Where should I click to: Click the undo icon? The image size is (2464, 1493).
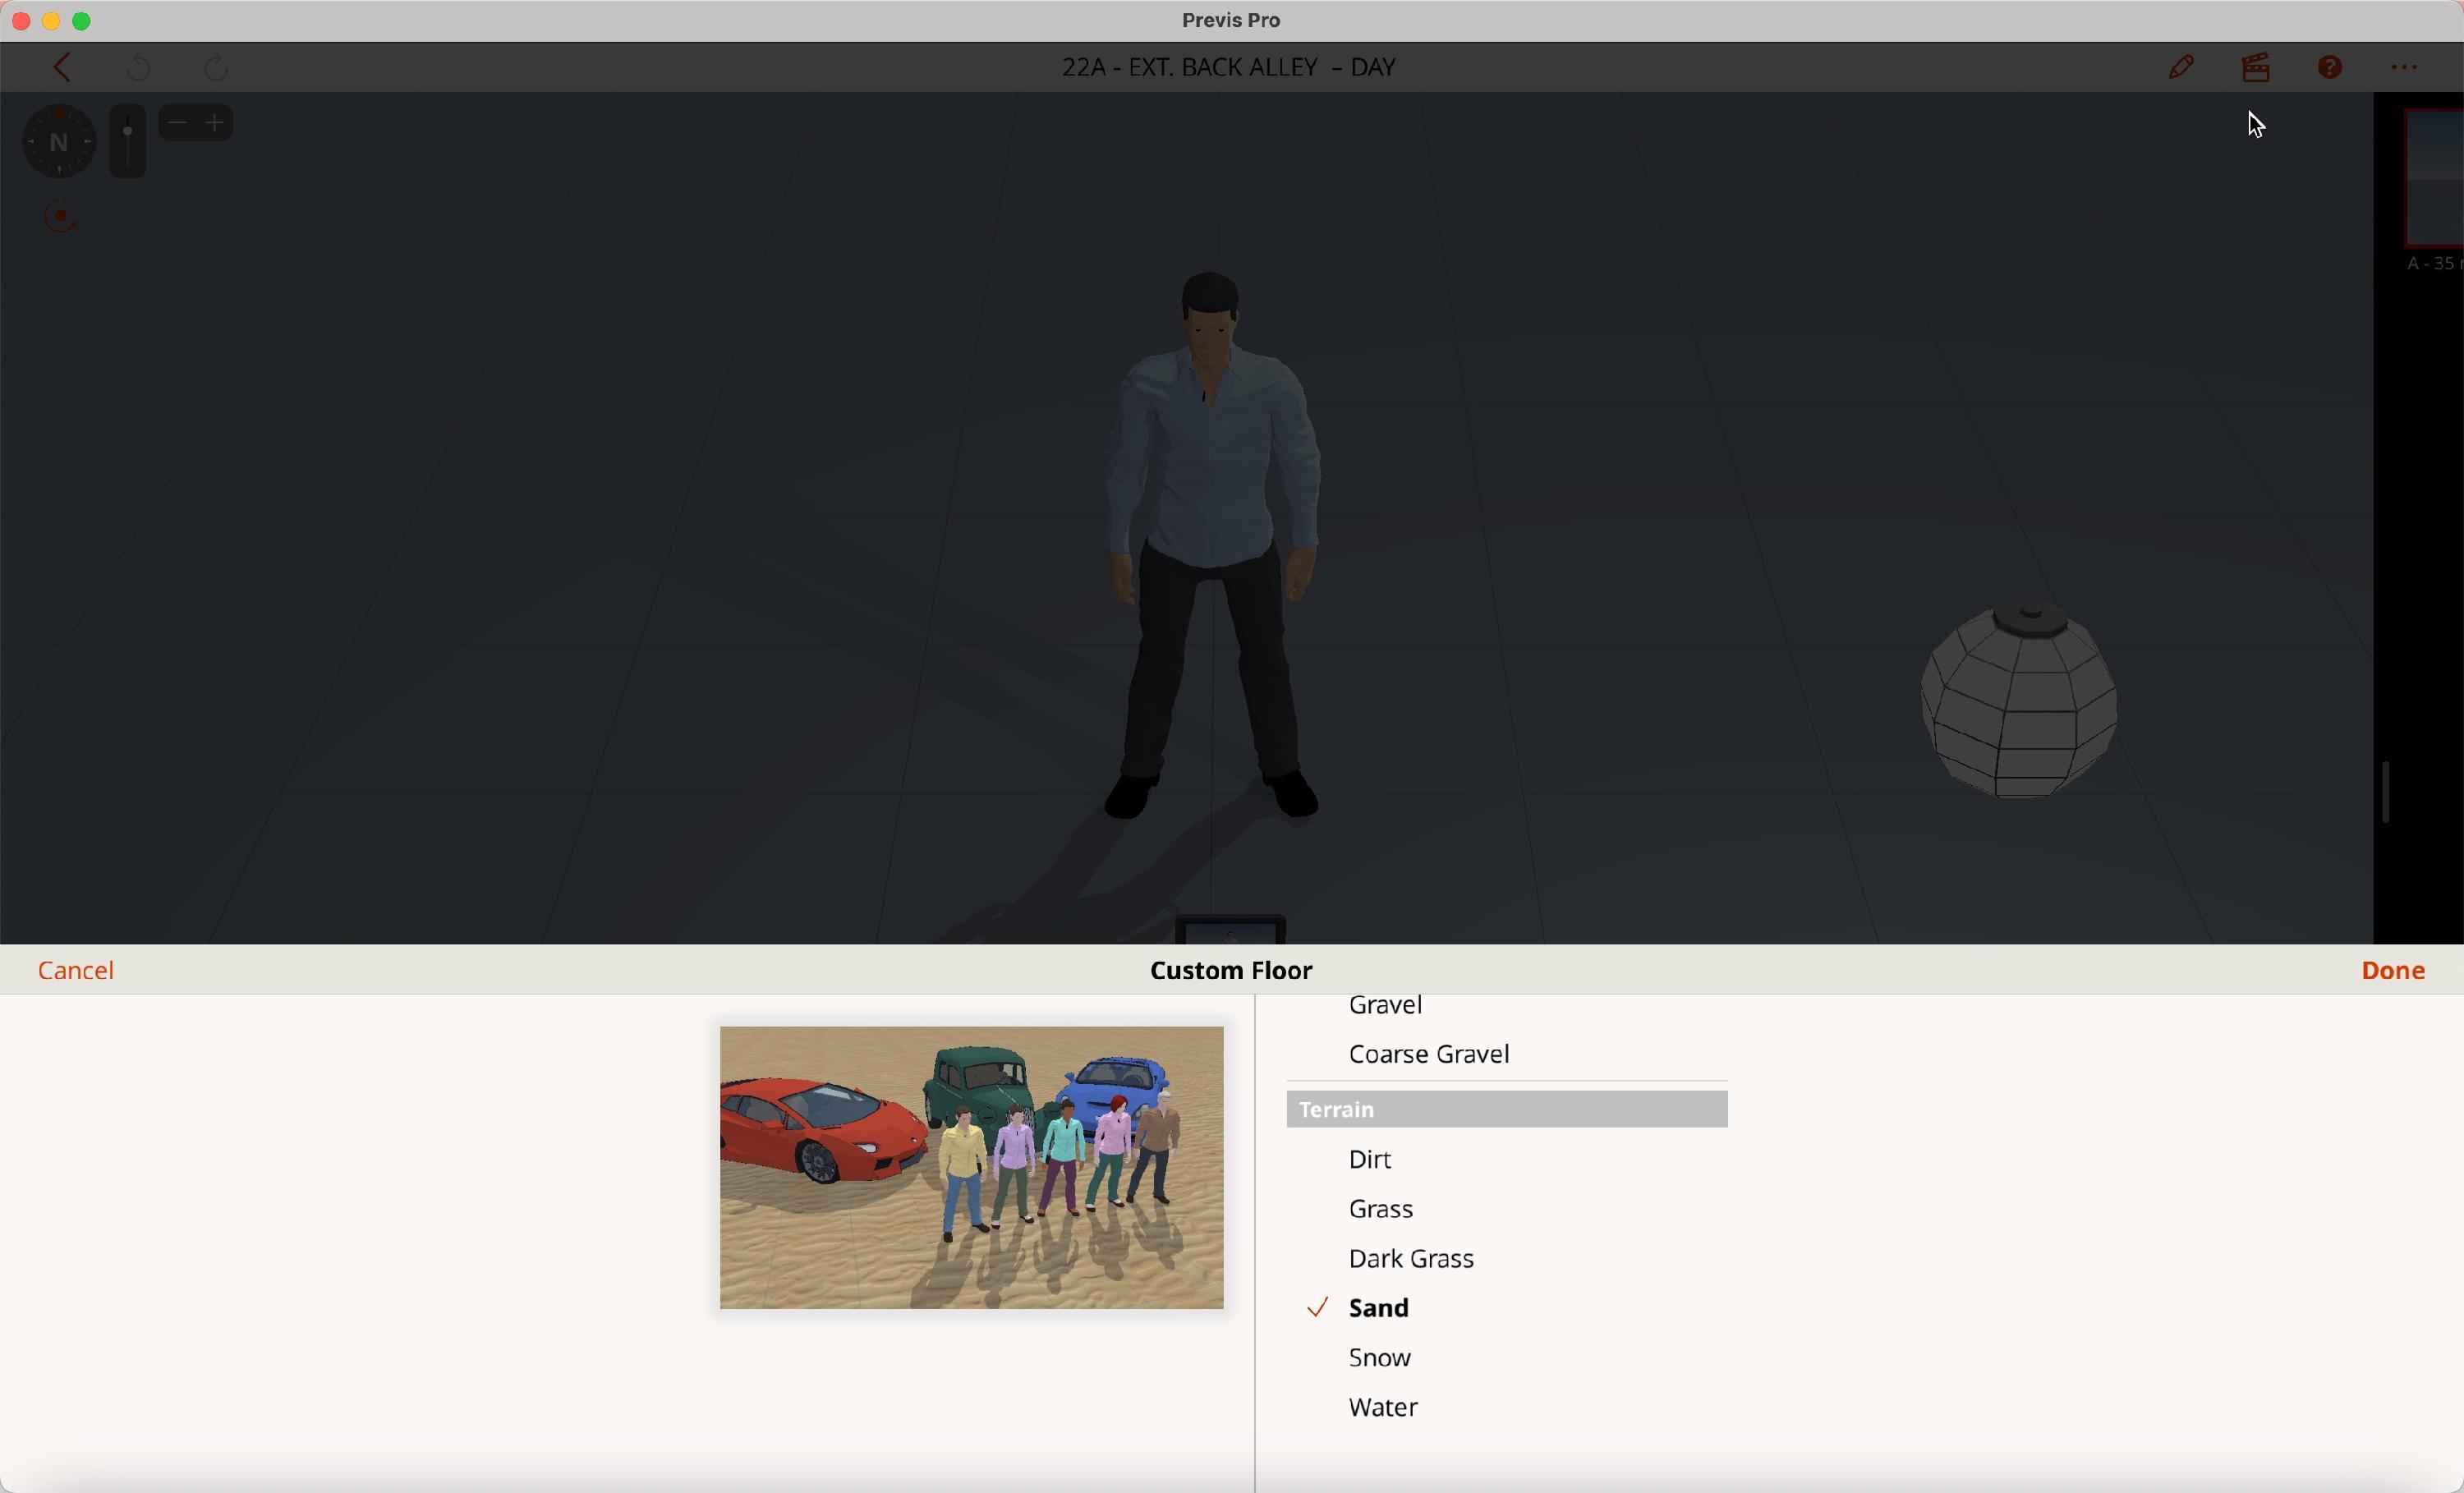pyautogui.click(x=139, y=68)
